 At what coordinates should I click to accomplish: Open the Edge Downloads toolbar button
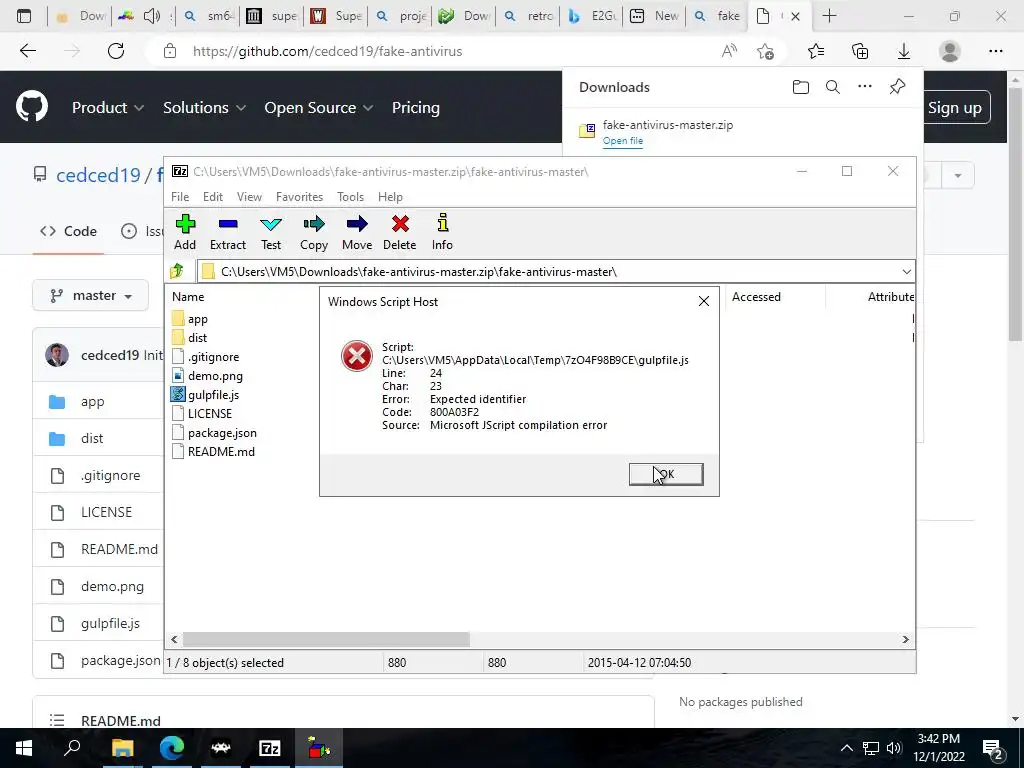(904, 51)
